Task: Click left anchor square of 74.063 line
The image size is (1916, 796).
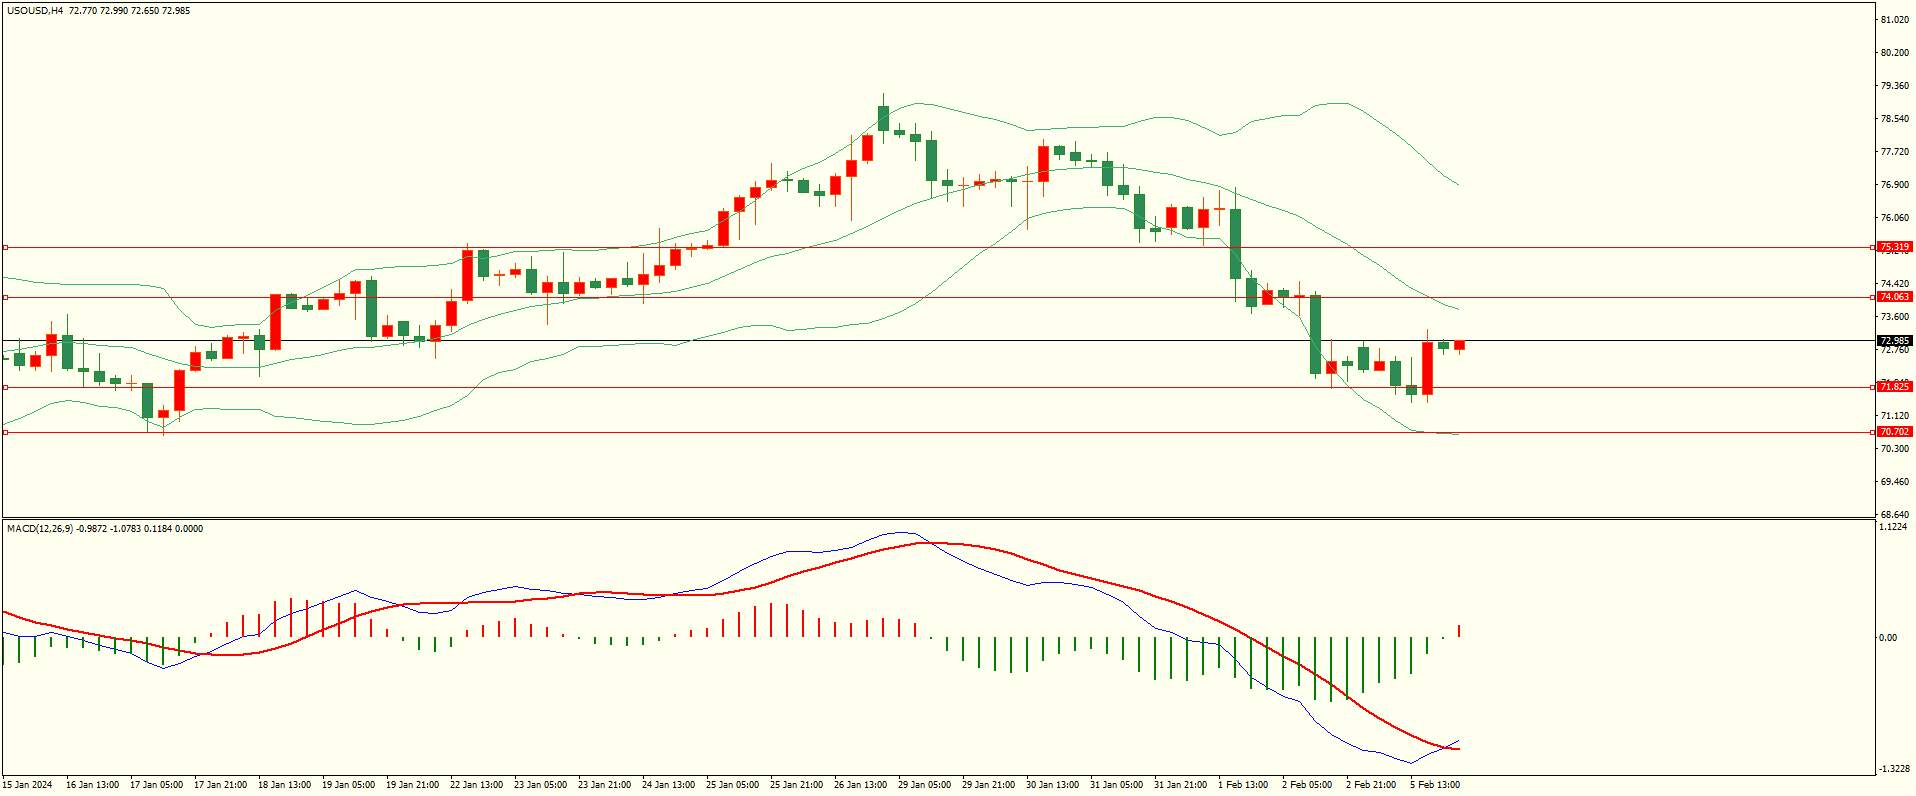Action: pos(5,297)
